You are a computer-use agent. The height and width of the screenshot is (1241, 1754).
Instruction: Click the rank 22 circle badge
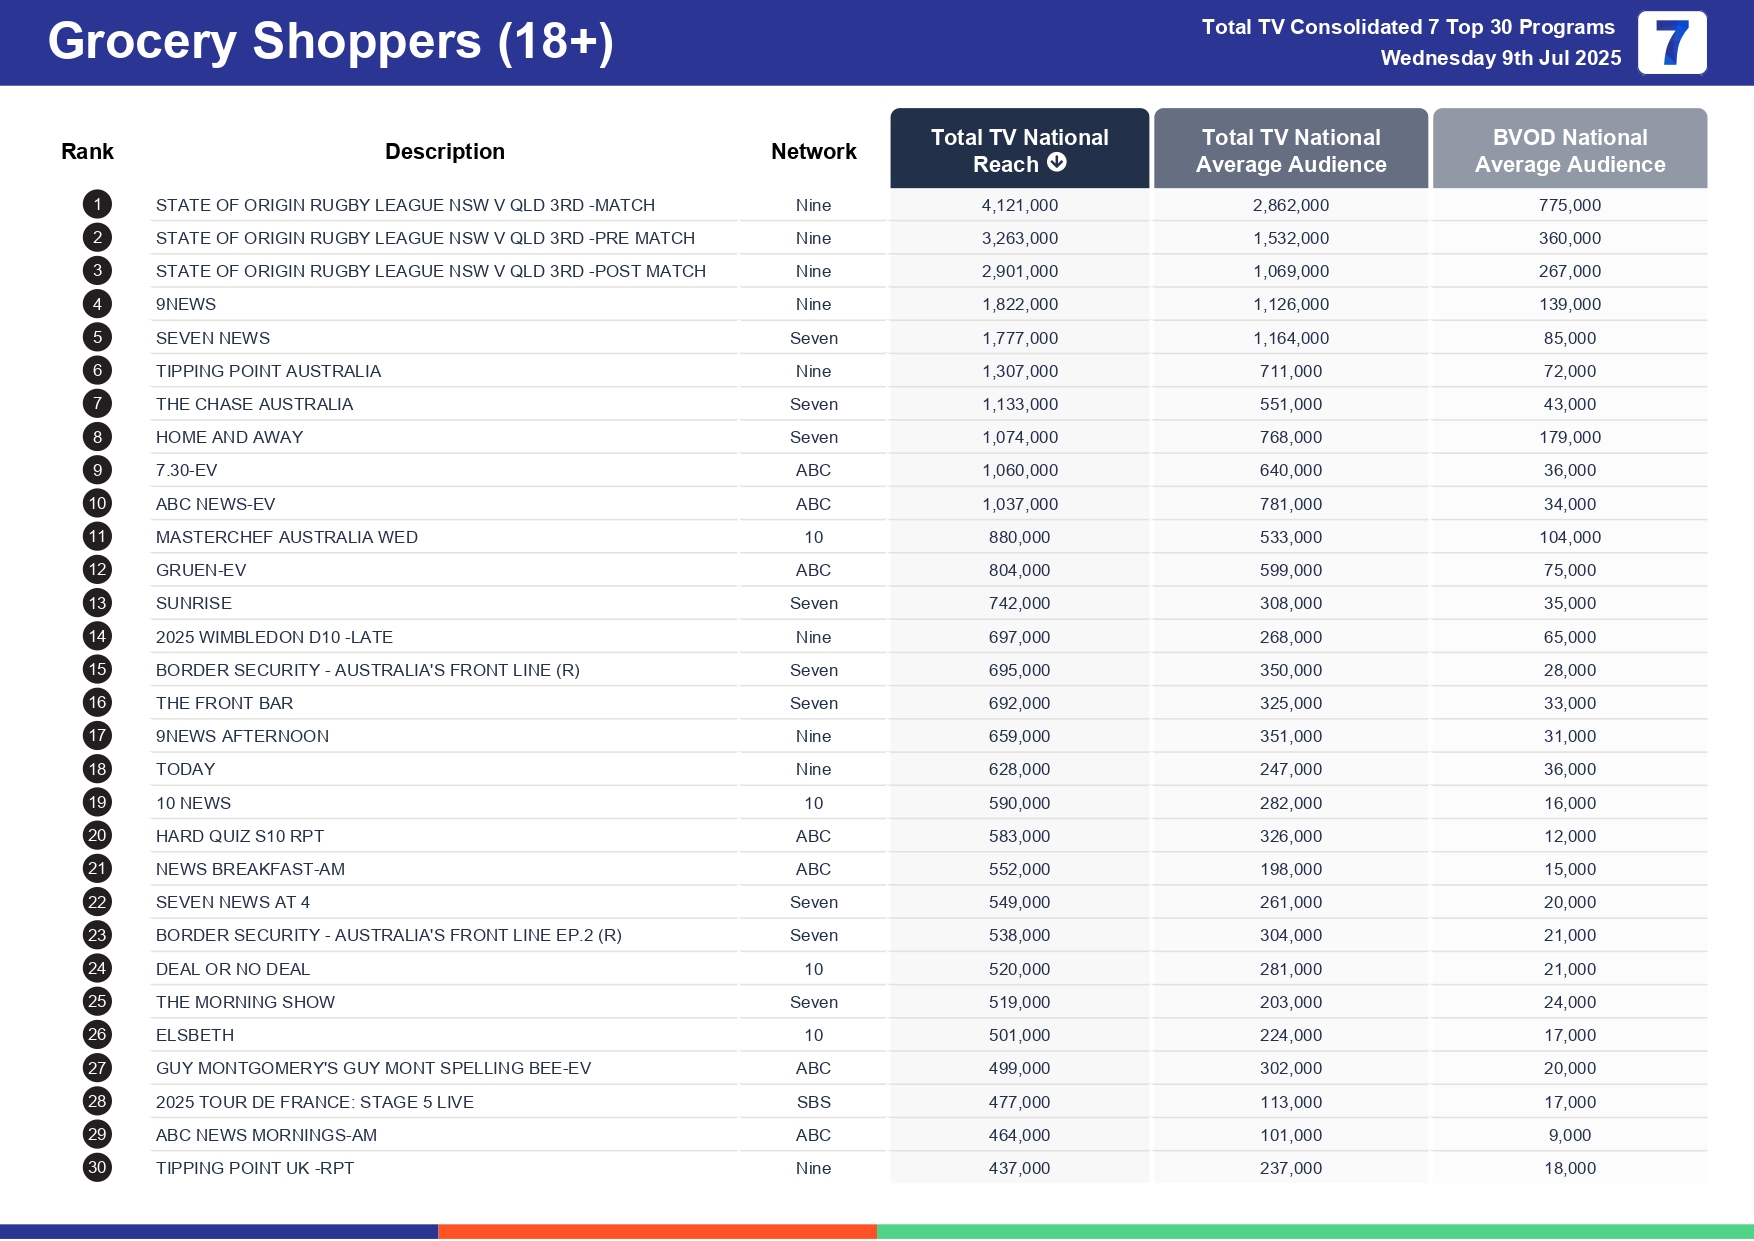tap(97, 902)
